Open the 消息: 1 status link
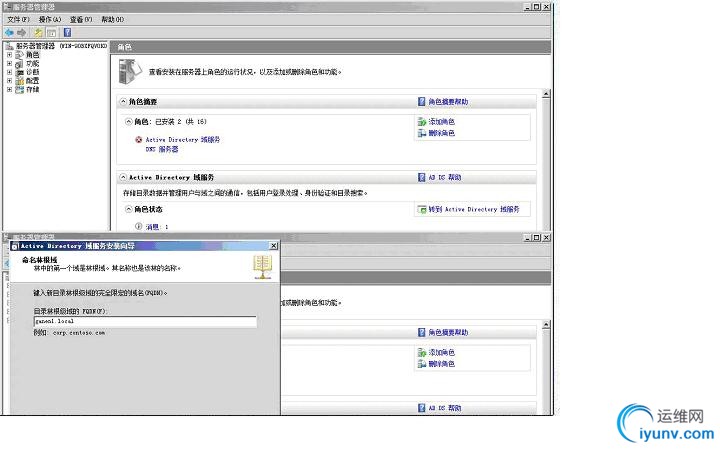The image size is (720, 450). (157, 227)
